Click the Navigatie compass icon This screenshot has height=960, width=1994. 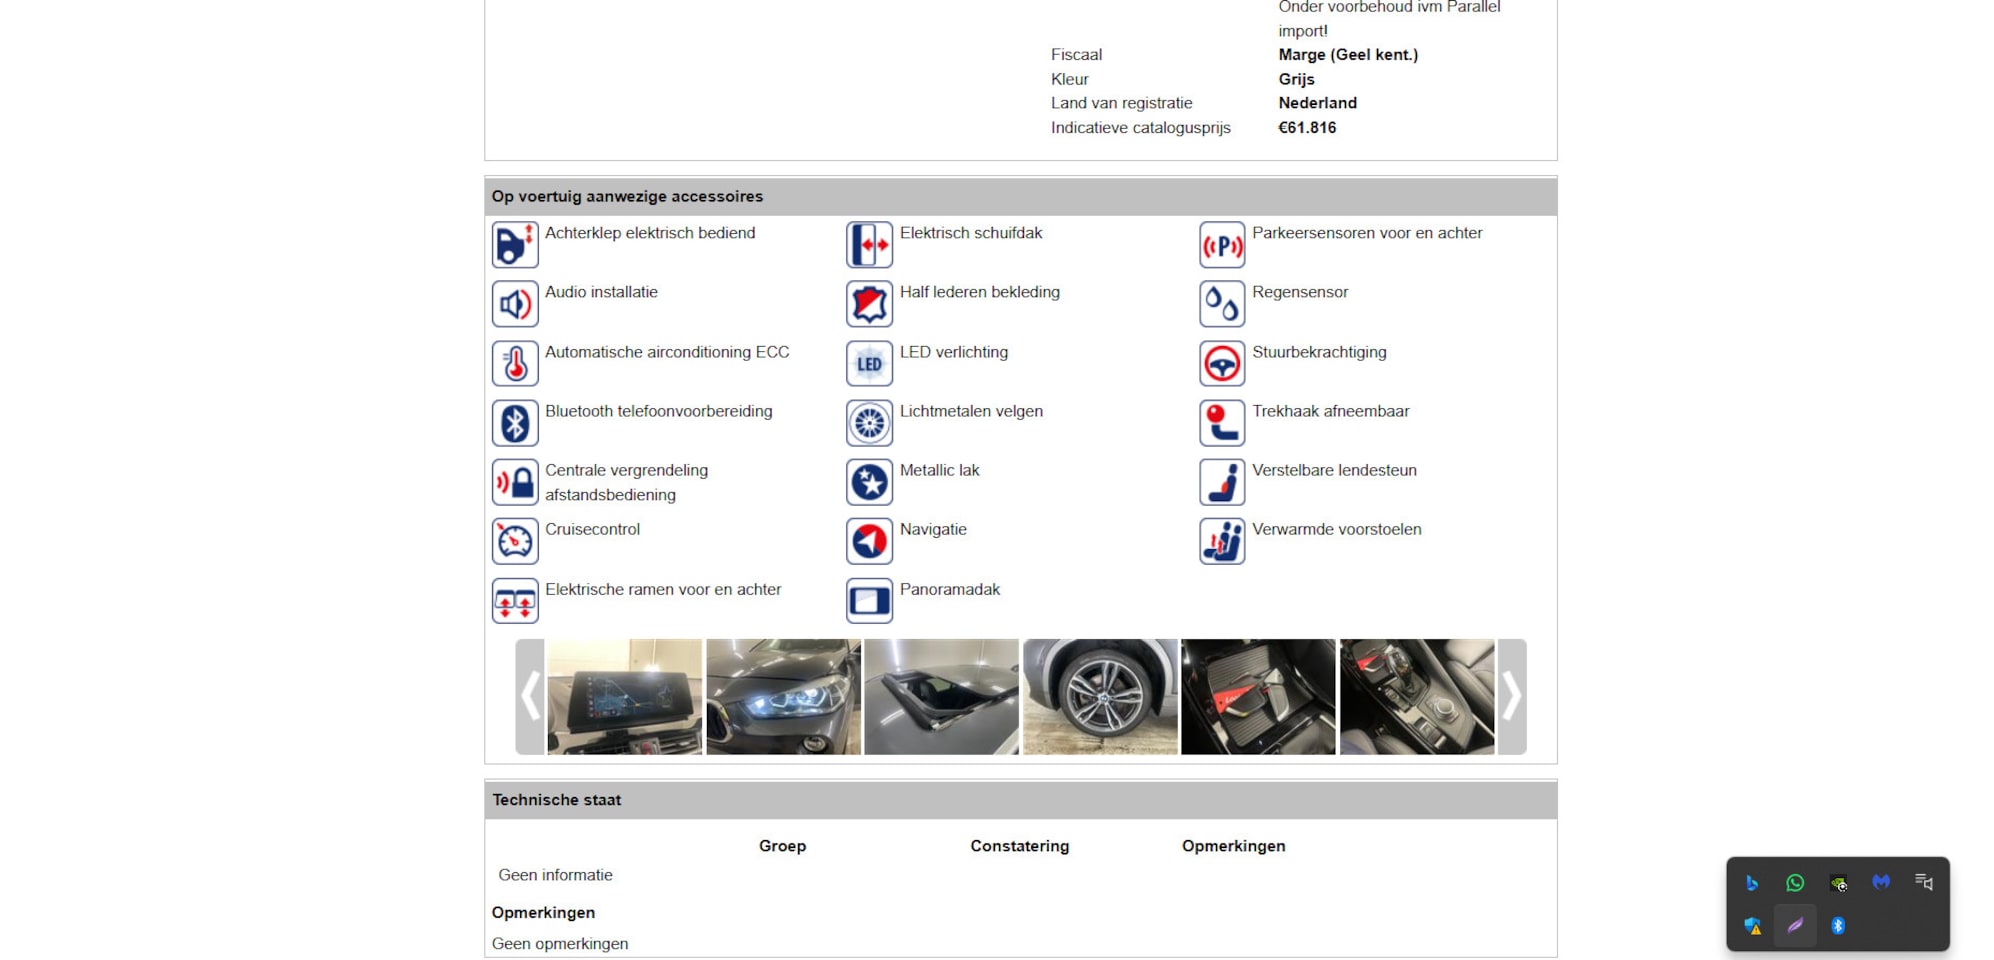point(869,541)
